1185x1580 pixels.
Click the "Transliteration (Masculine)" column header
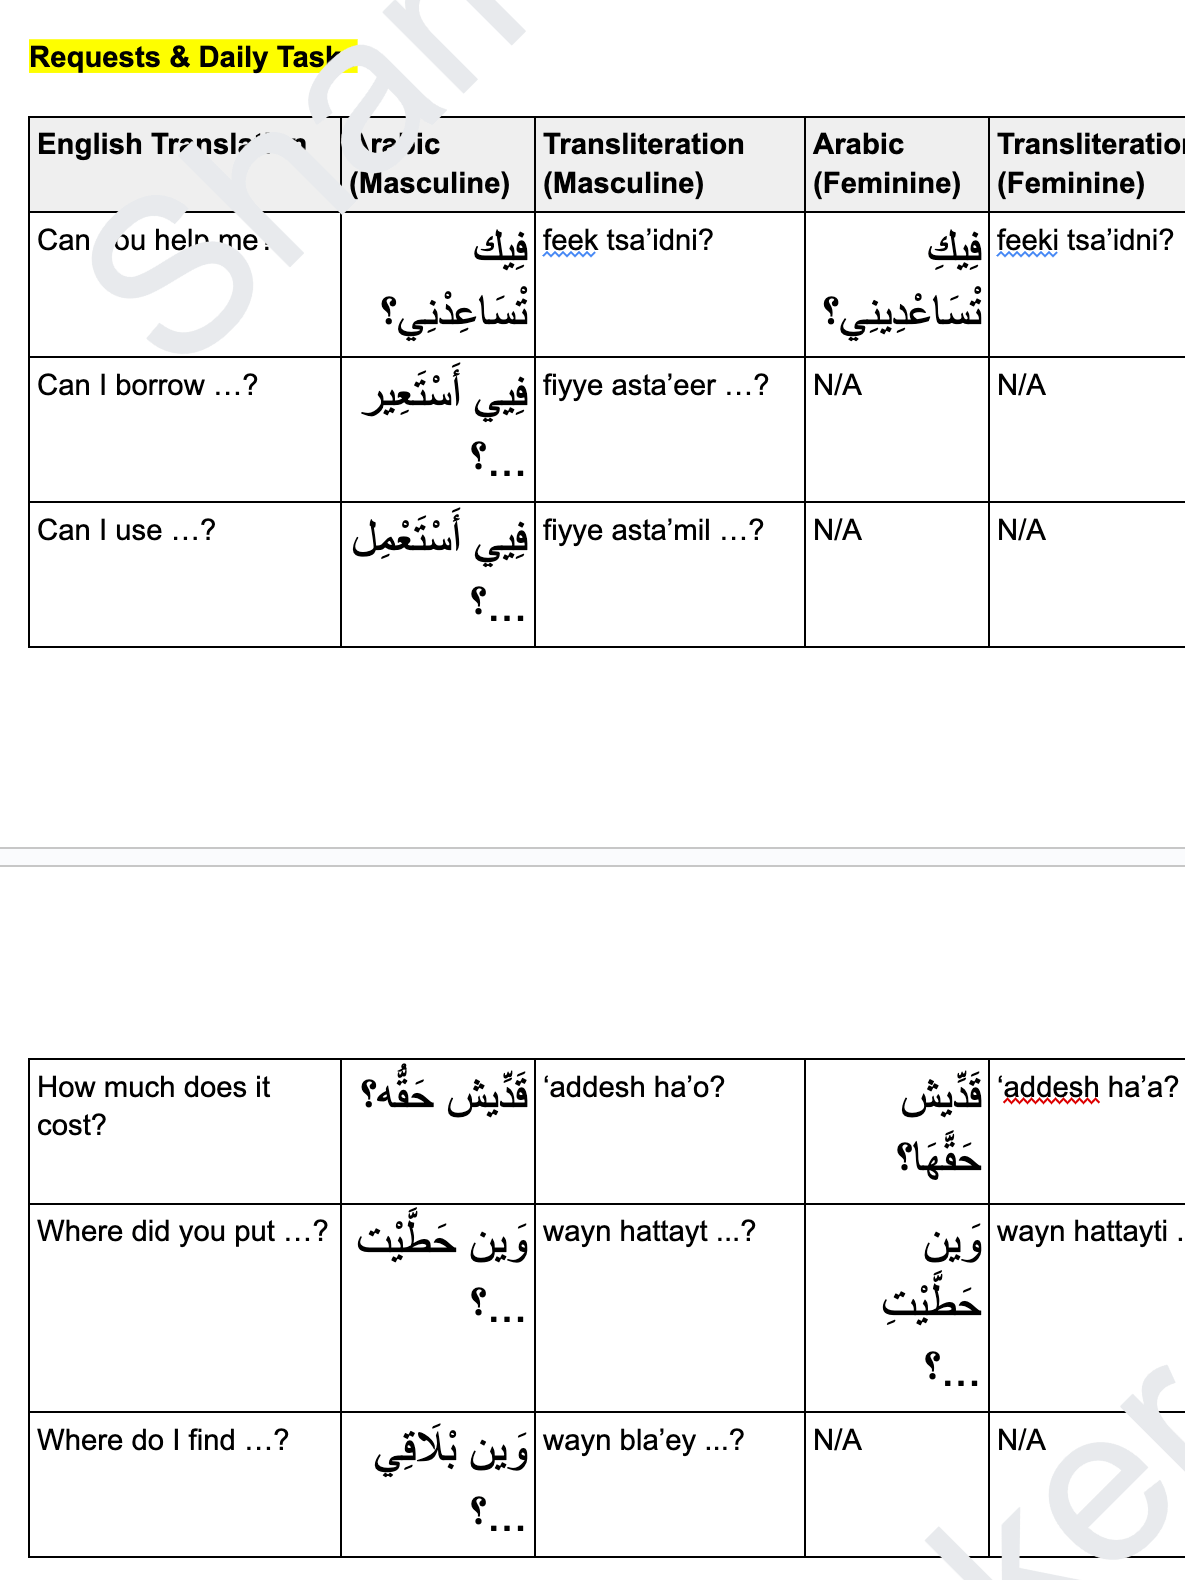pos(643,163)
